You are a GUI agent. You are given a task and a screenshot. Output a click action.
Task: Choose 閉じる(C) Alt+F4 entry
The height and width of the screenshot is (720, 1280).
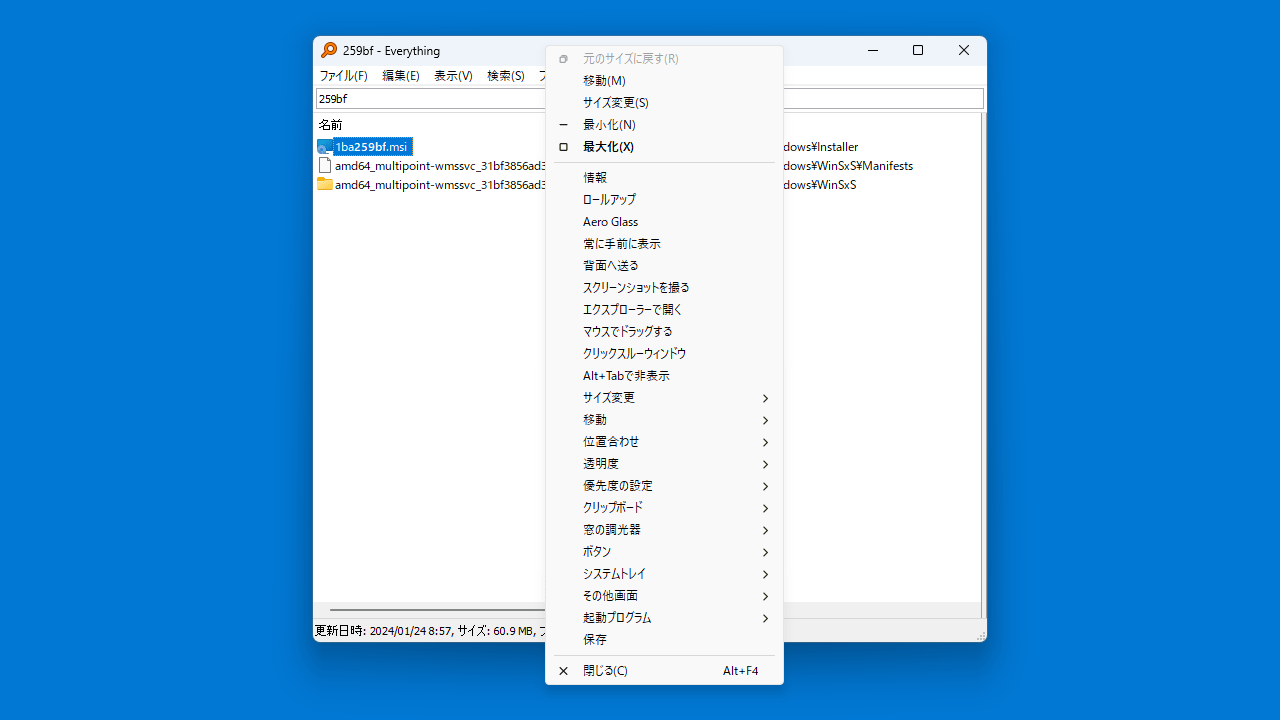[x=664, y=671]
